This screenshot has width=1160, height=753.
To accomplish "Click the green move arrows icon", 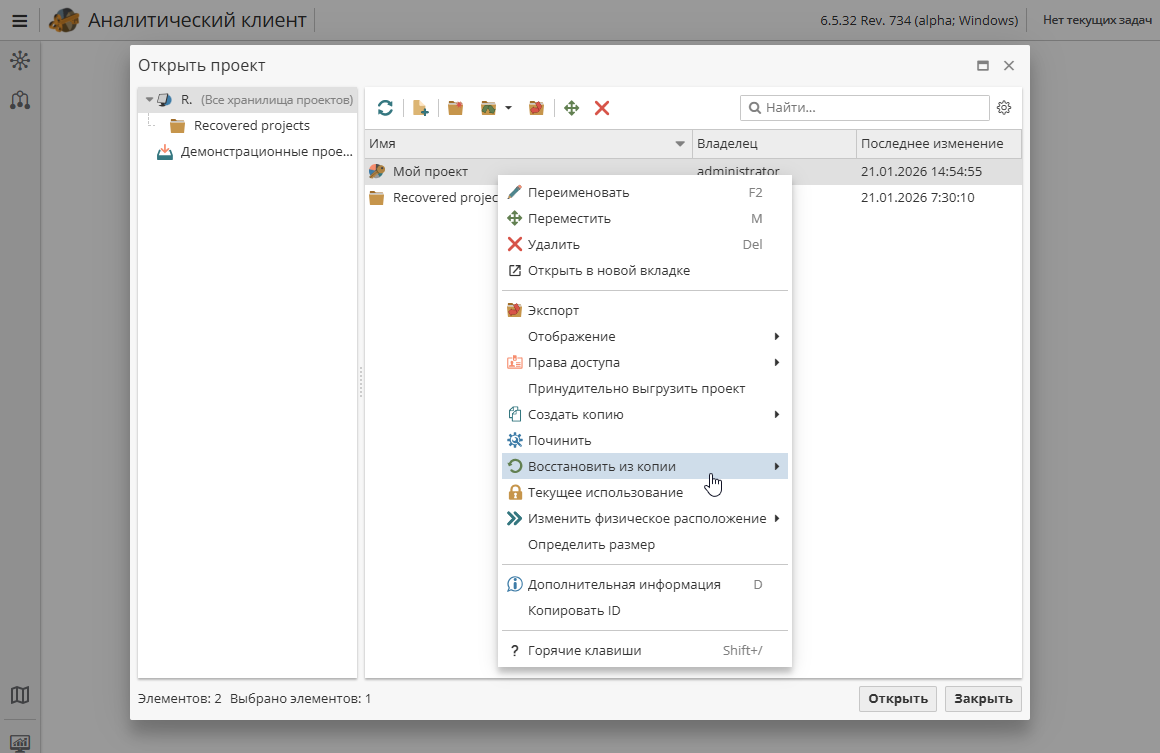I will (571, 107).
